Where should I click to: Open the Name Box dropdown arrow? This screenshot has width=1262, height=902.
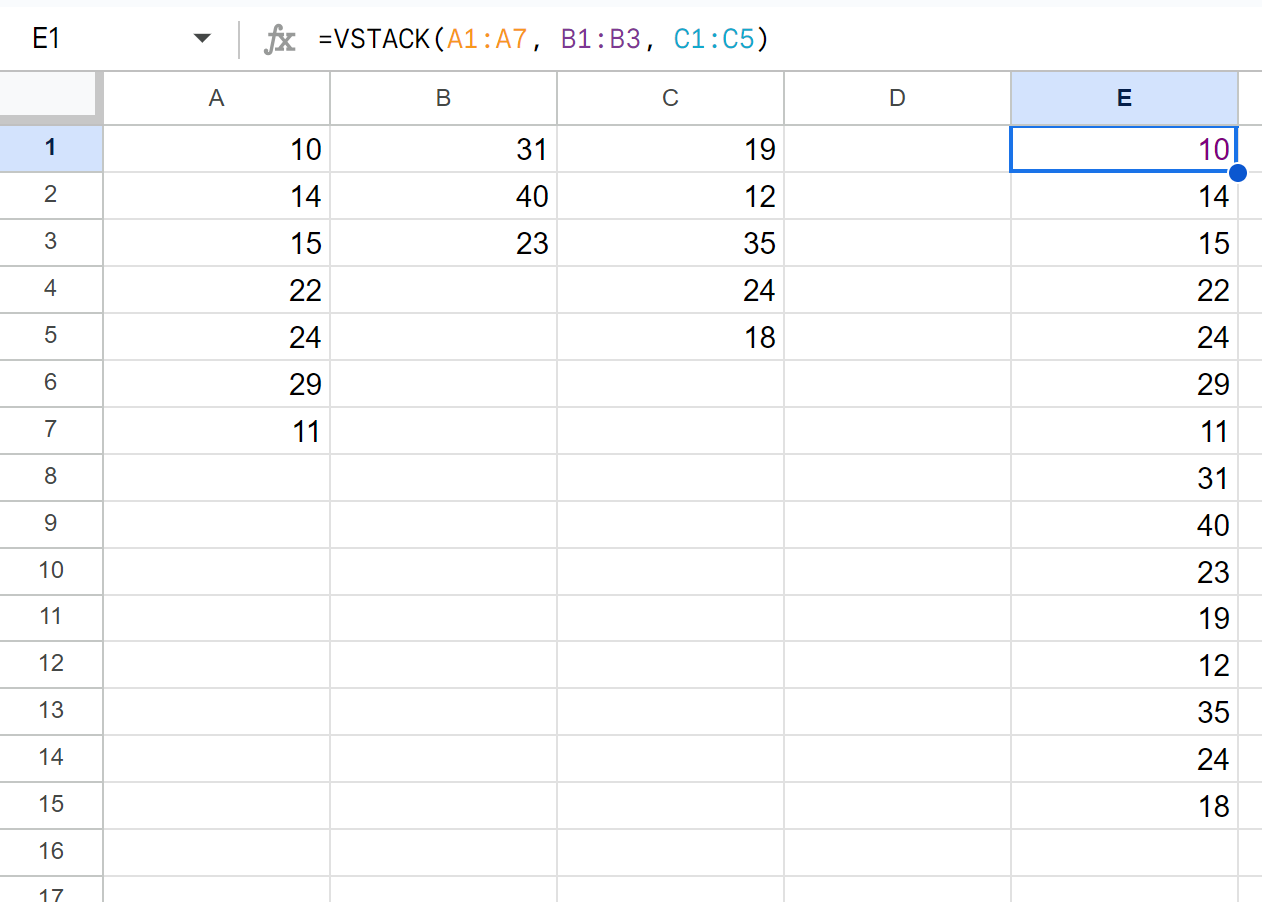(202, 37)
